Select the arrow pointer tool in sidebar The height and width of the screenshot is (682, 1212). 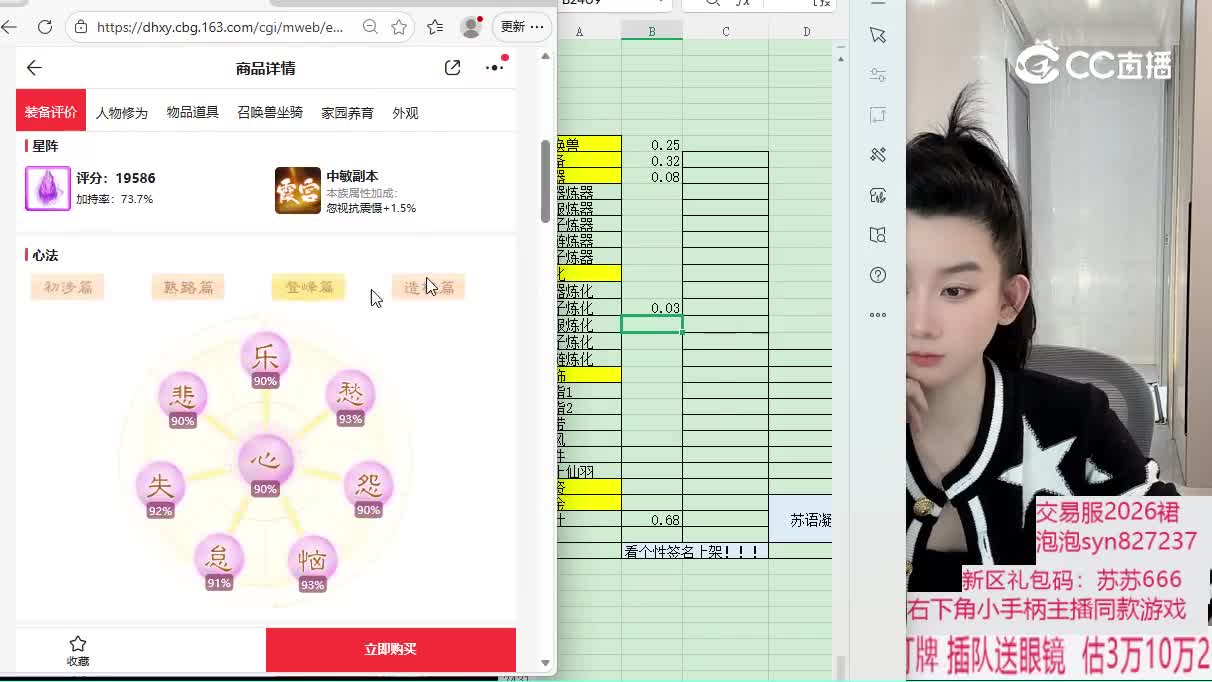click(x=878, y=35)
